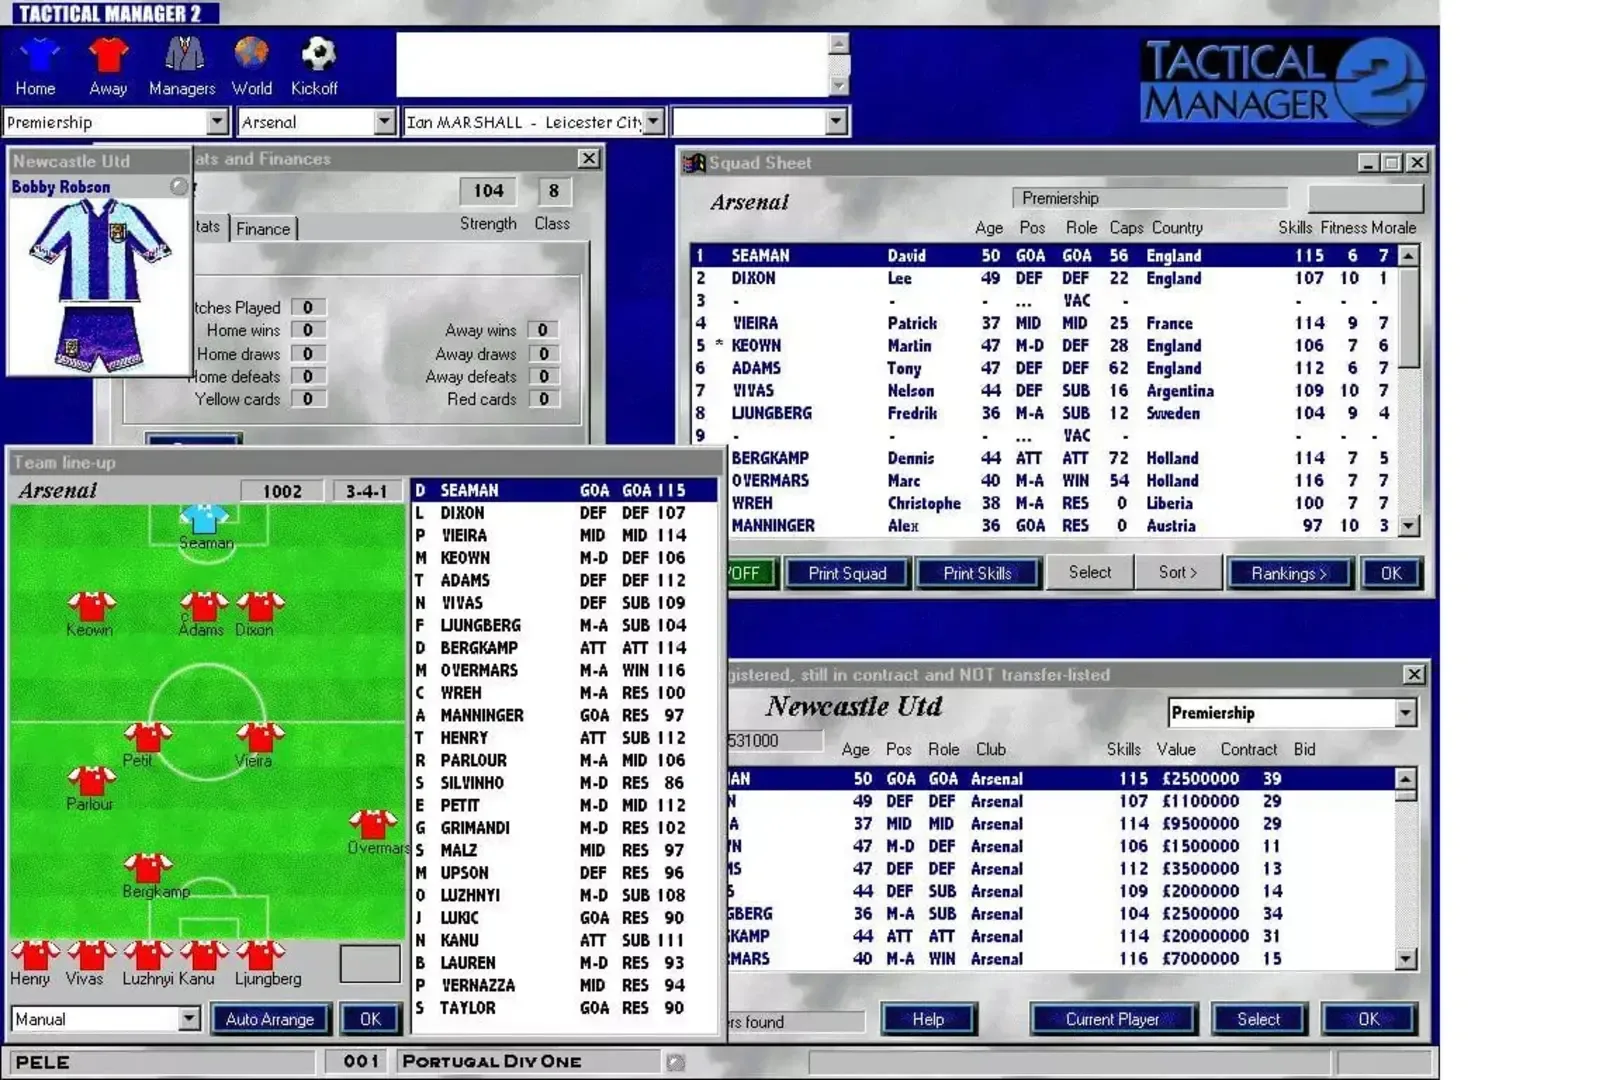Click the Print Squad button
Screen dimensions: 1620x1080
click(847, 573)
